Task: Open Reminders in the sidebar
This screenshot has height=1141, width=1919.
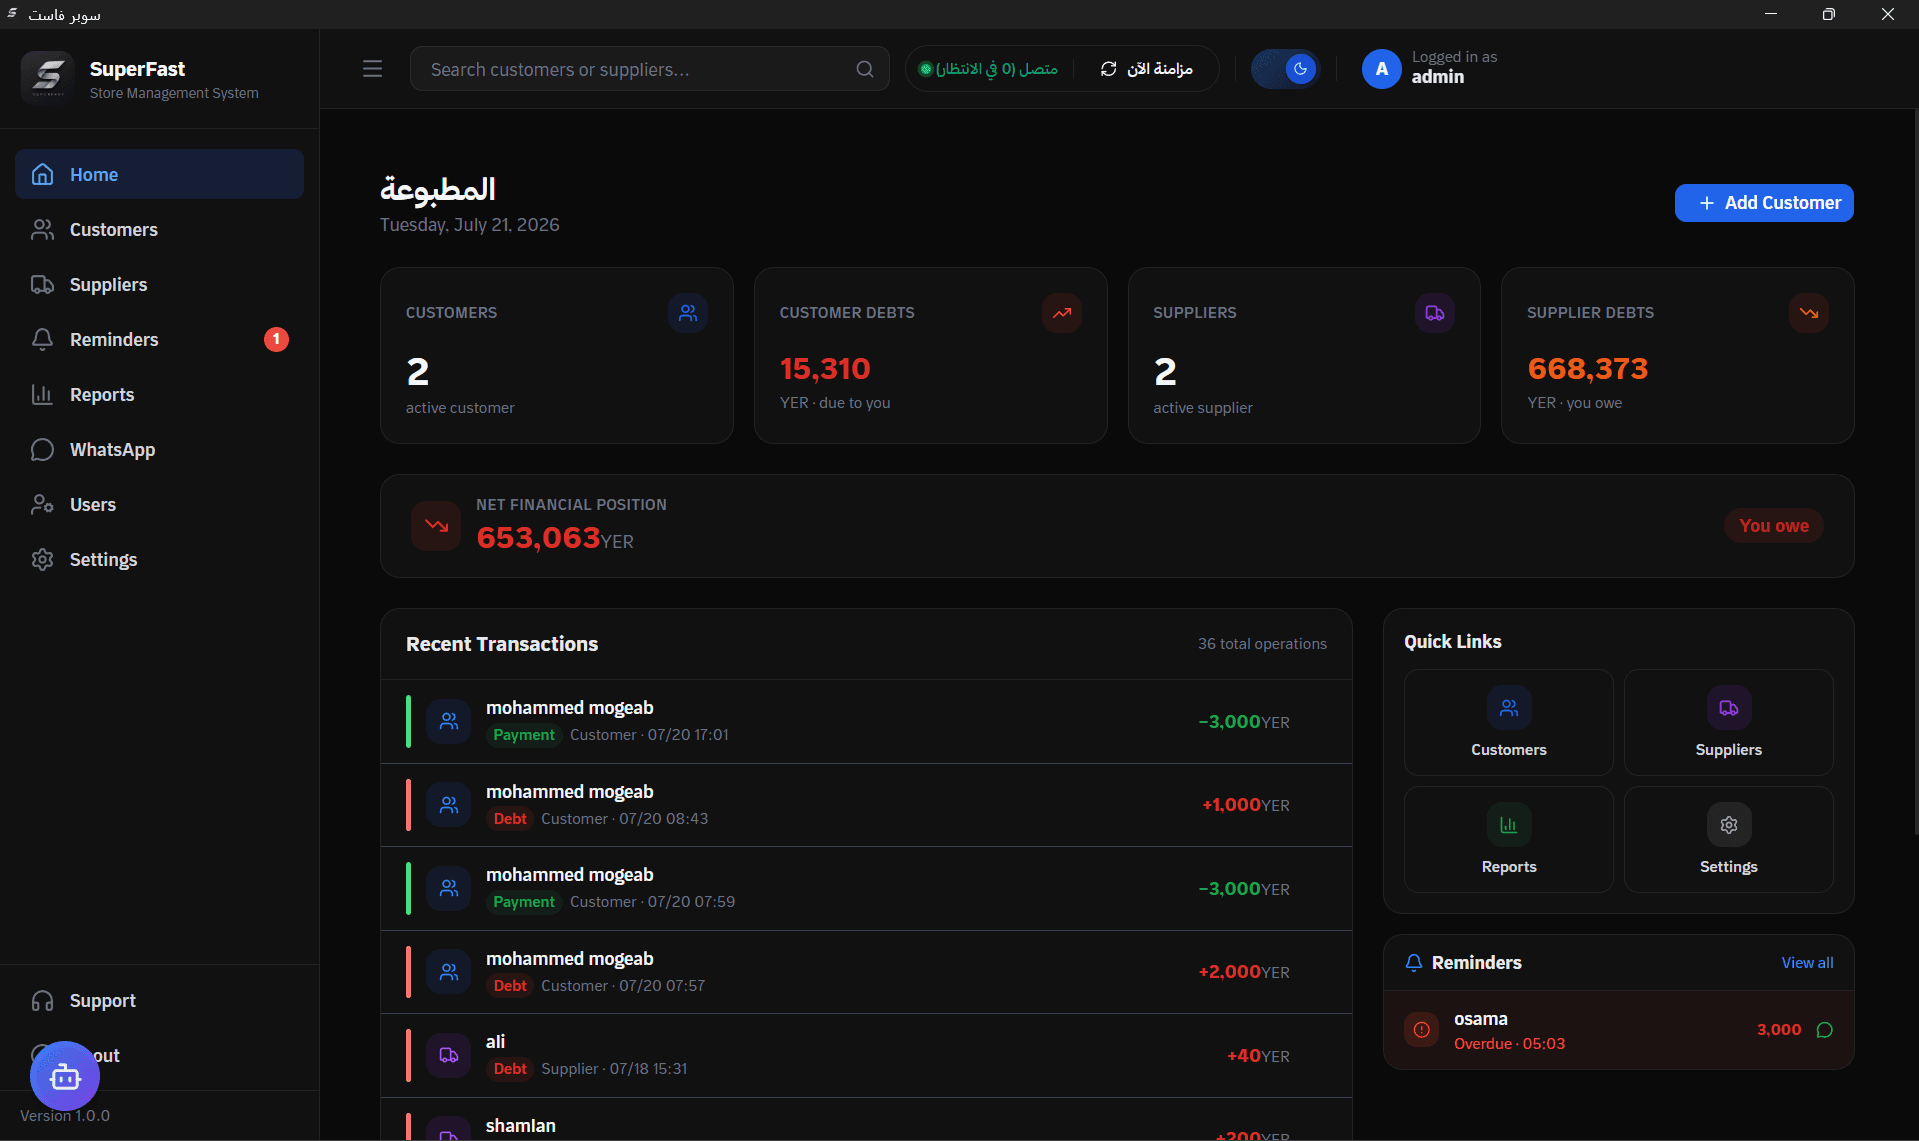Action: tap(159, 339)
